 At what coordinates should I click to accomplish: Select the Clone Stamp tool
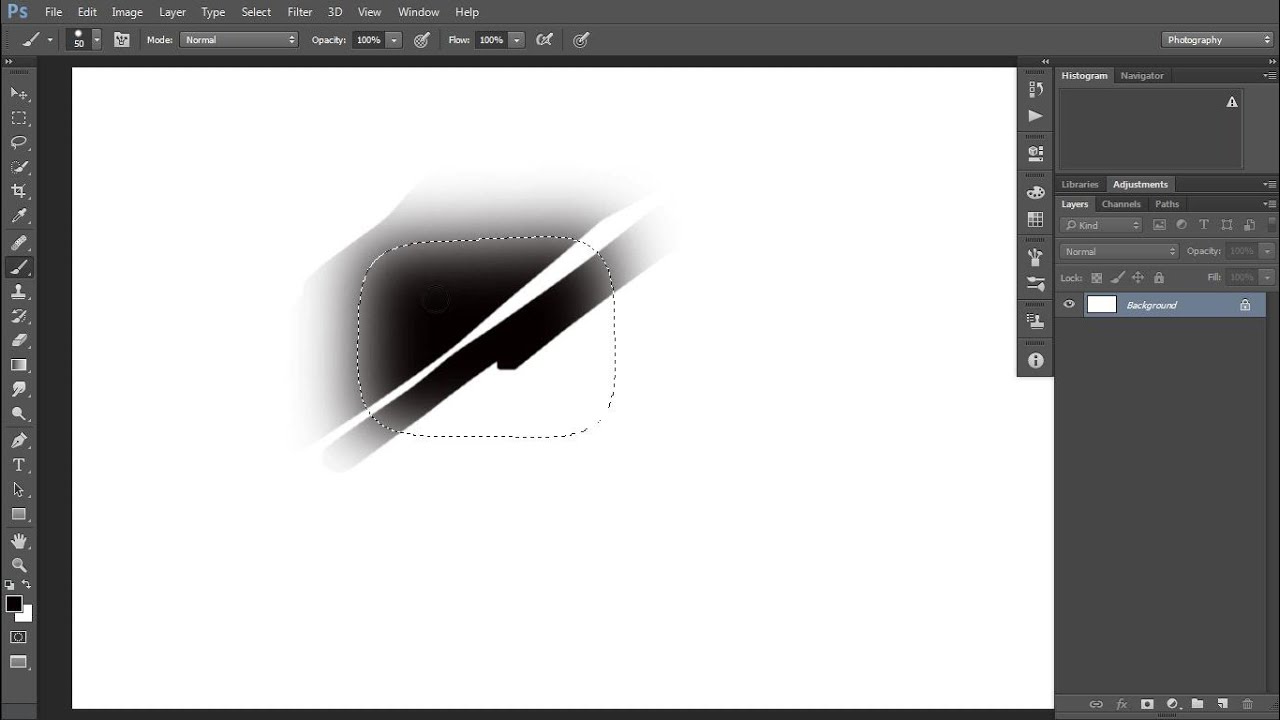[19, 292]
